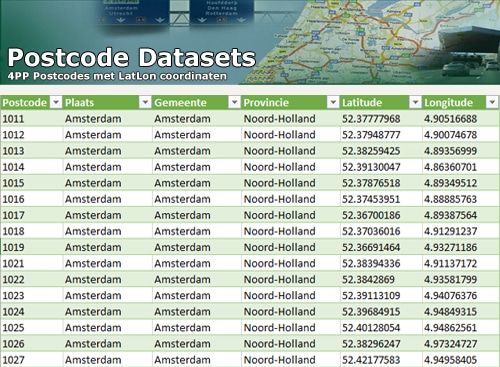Select postcode cell 1016

pos(32,199)
